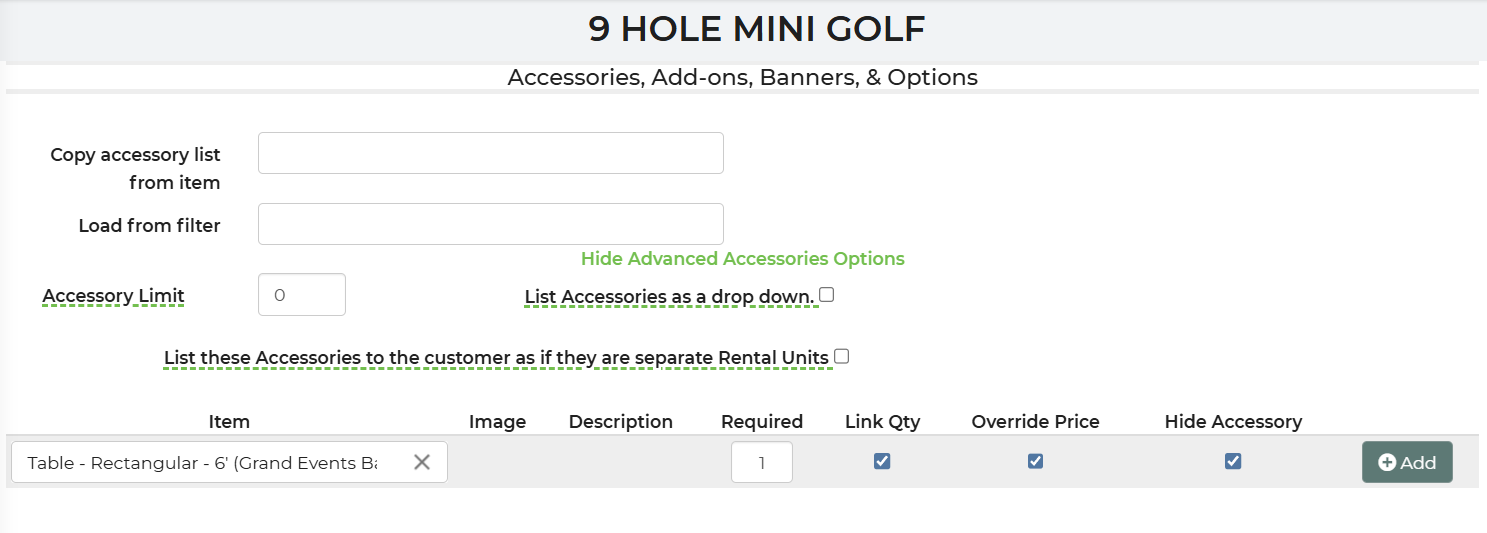
Task: Click the 9 HOLE MINI GOLF heading
Action: click(x=757, y=29)
